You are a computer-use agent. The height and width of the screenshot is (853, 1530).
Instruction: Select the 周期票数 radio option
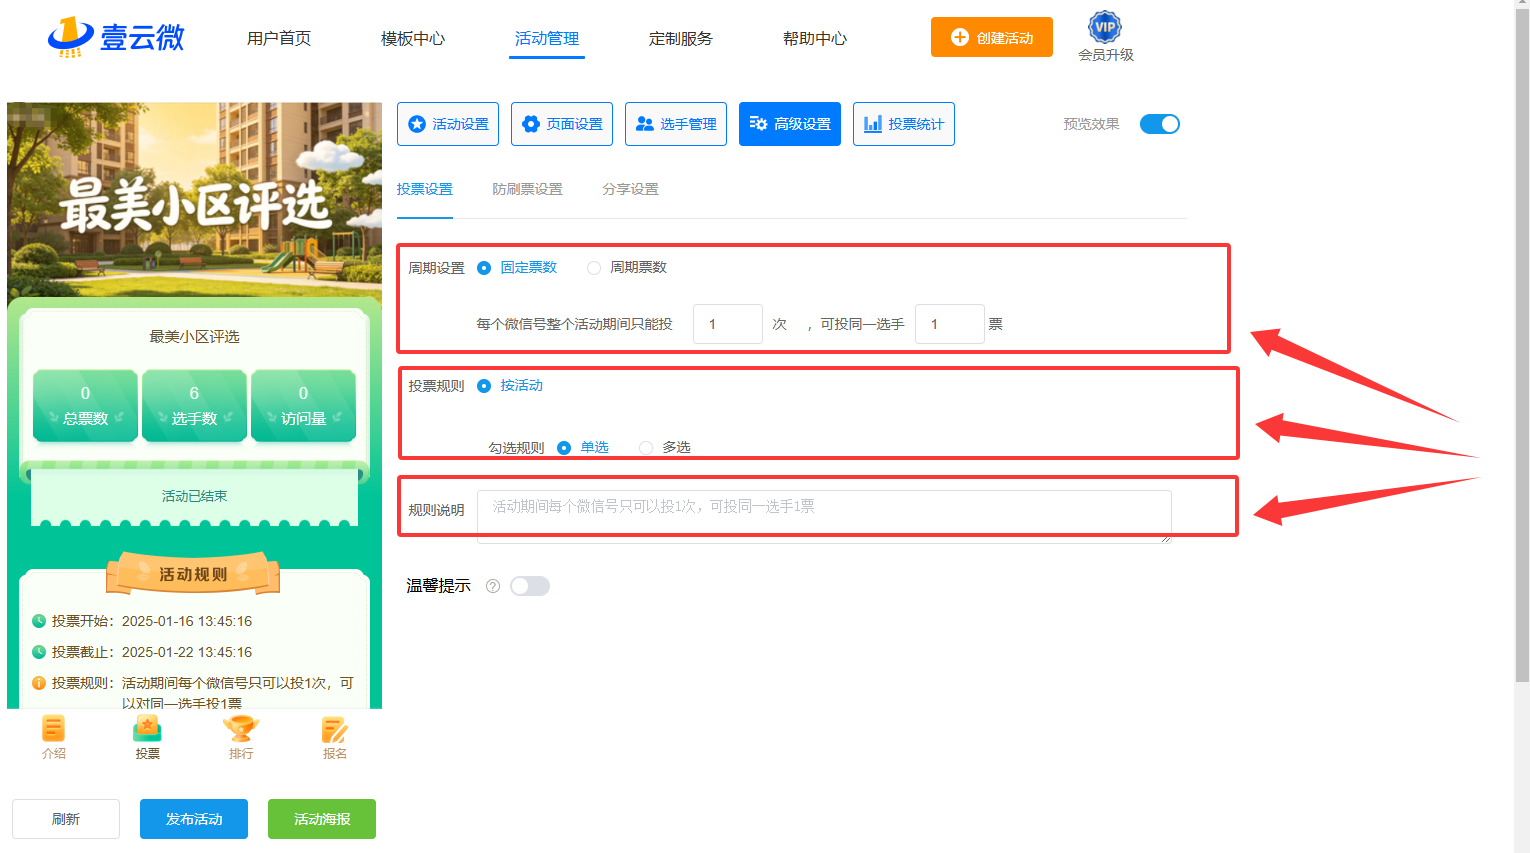594,268
